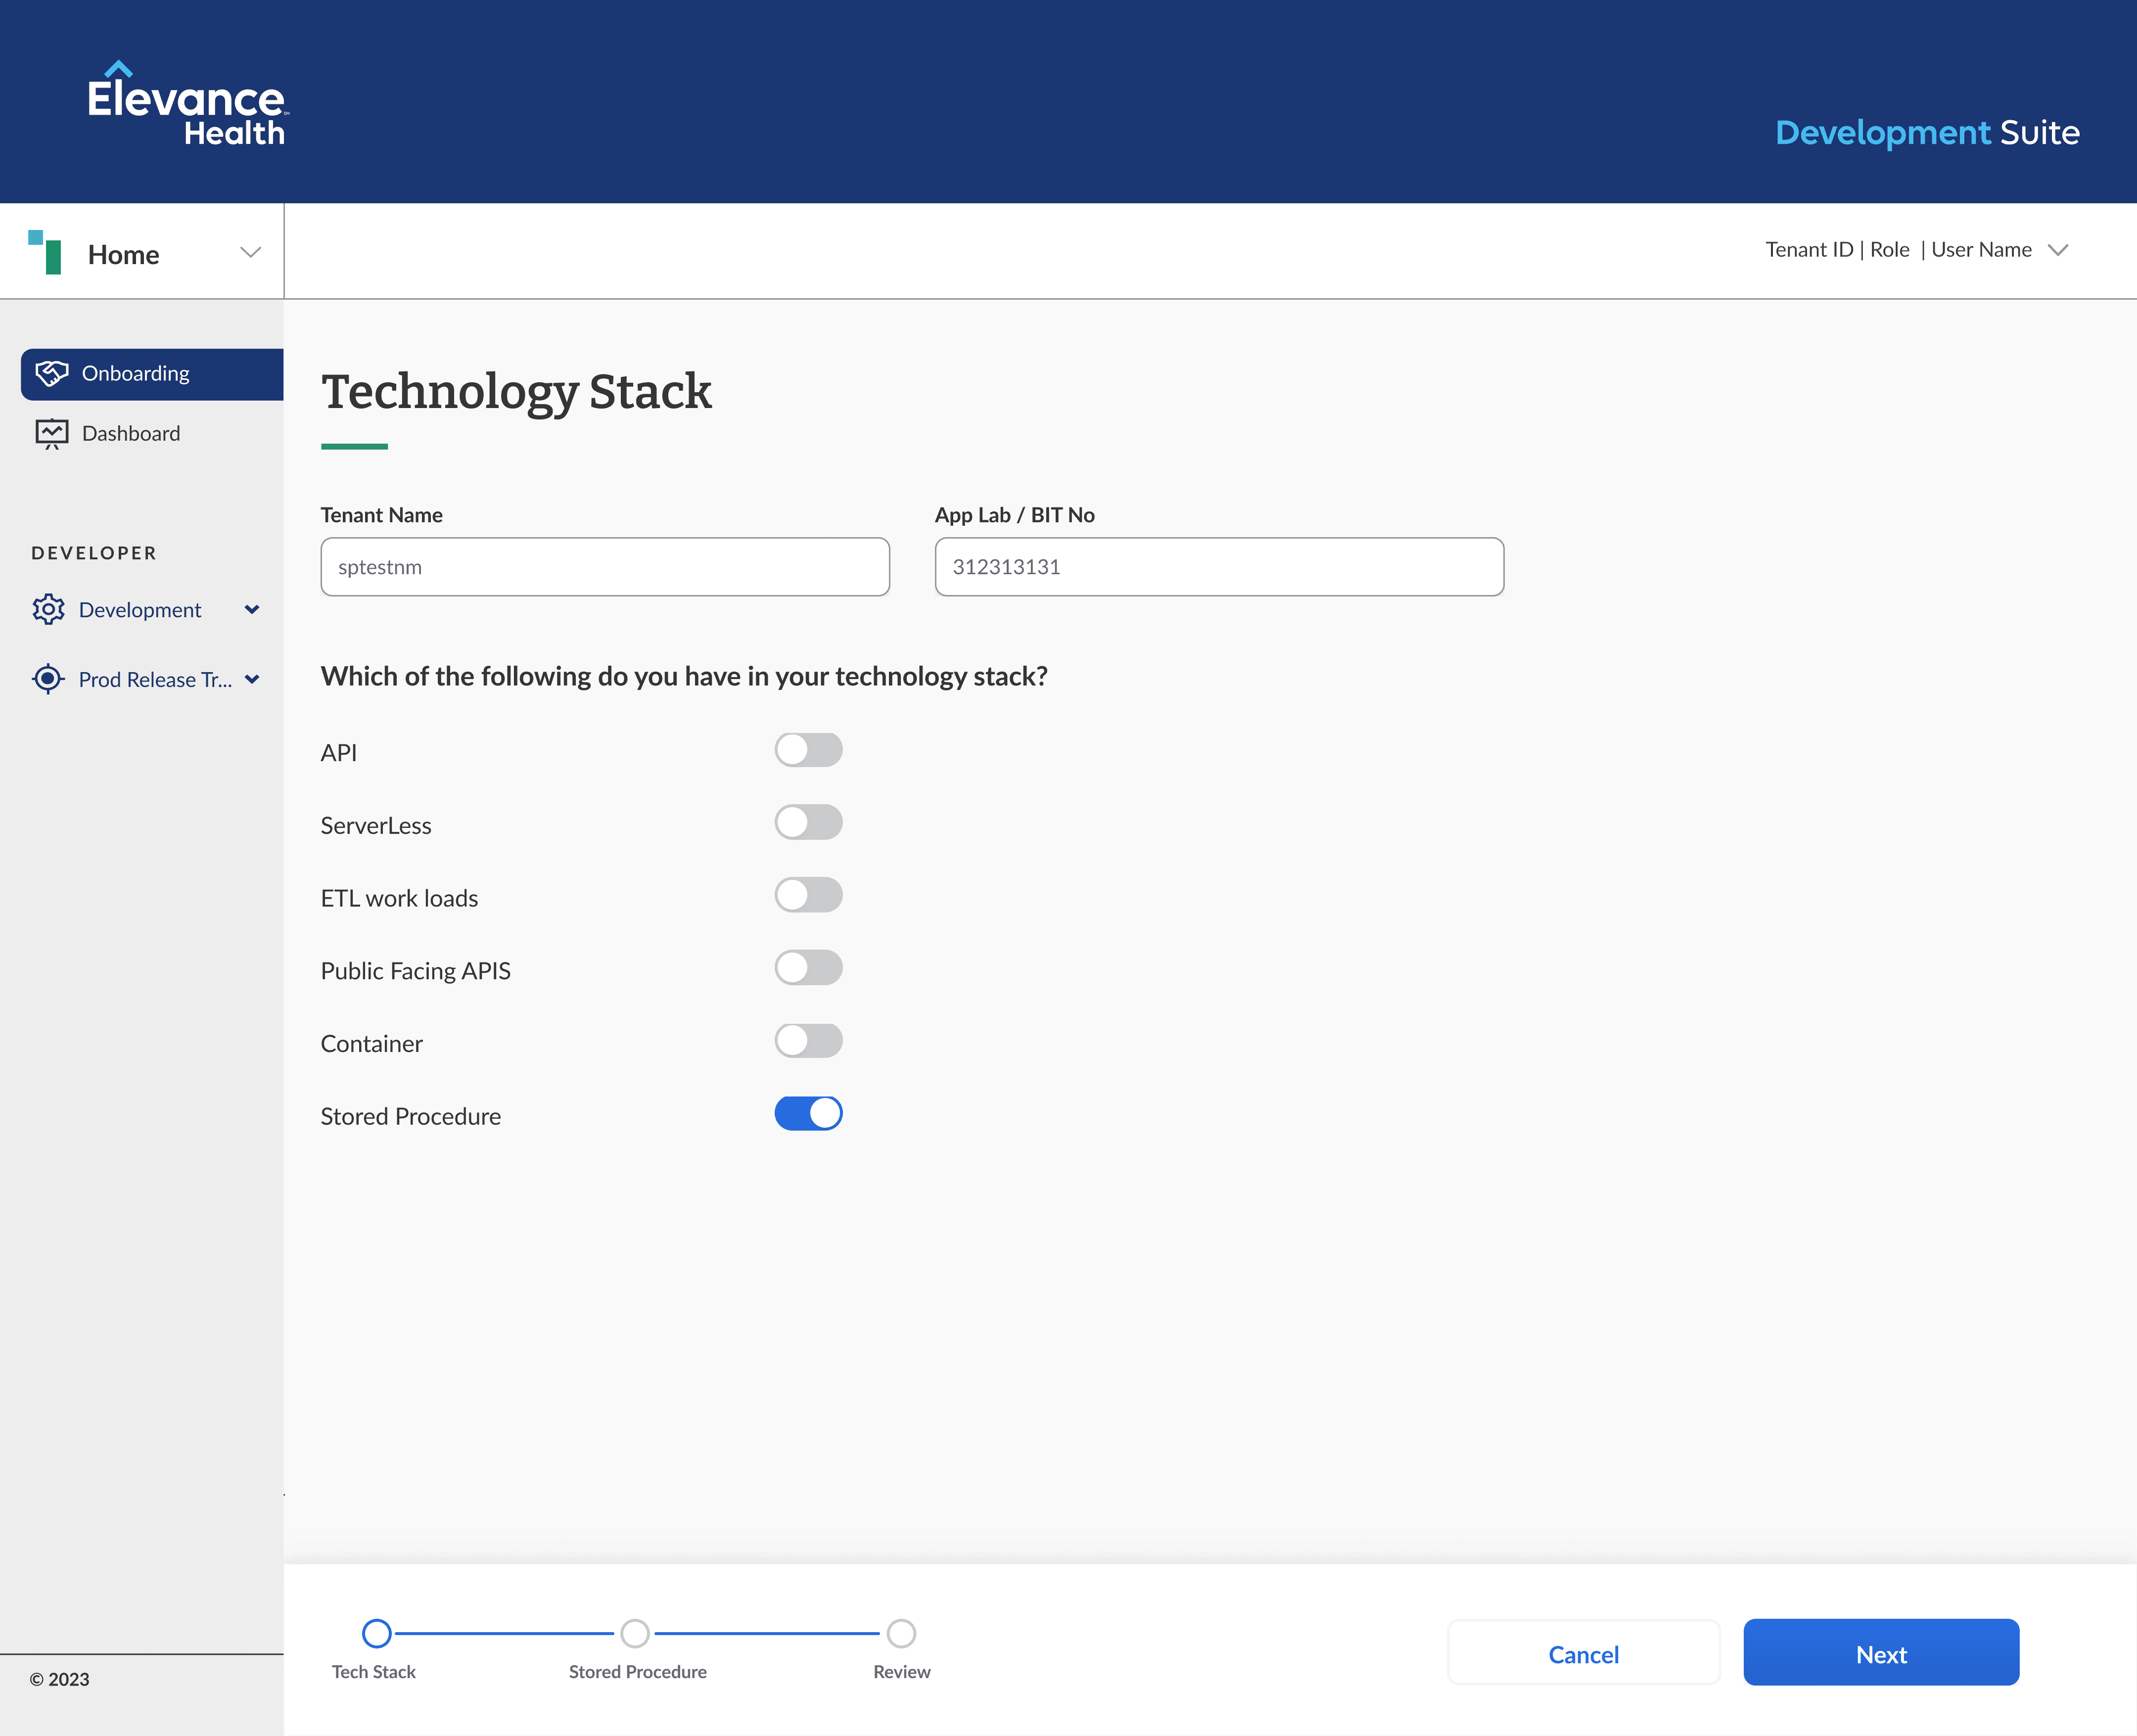Enable the API toggle

click(x=808, y=750)
